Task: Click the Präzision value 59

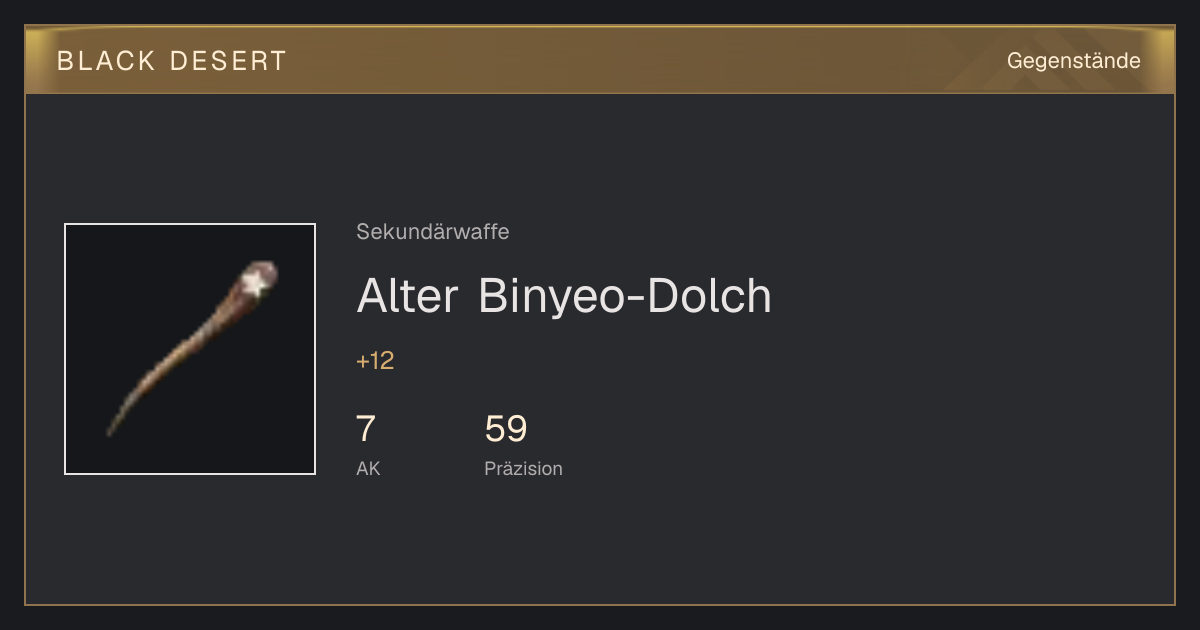Action: coord(506,429)
